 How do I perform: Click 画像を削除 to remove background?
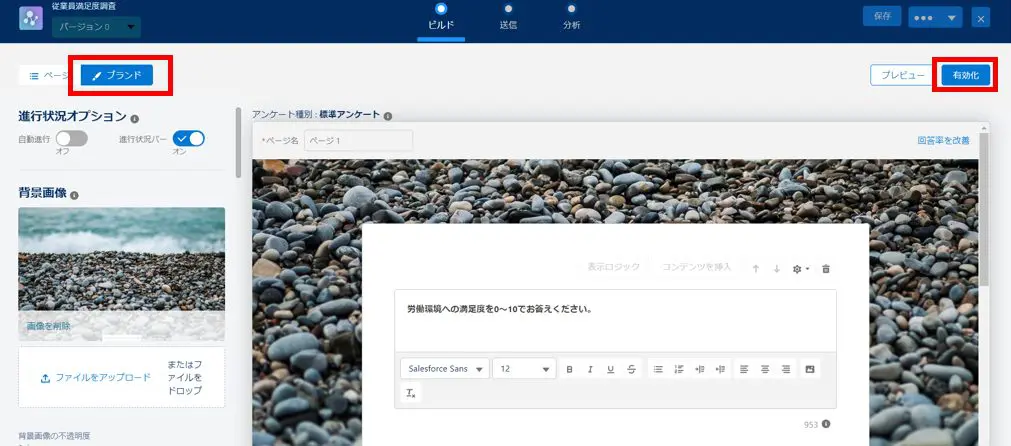tap(48, 326)
